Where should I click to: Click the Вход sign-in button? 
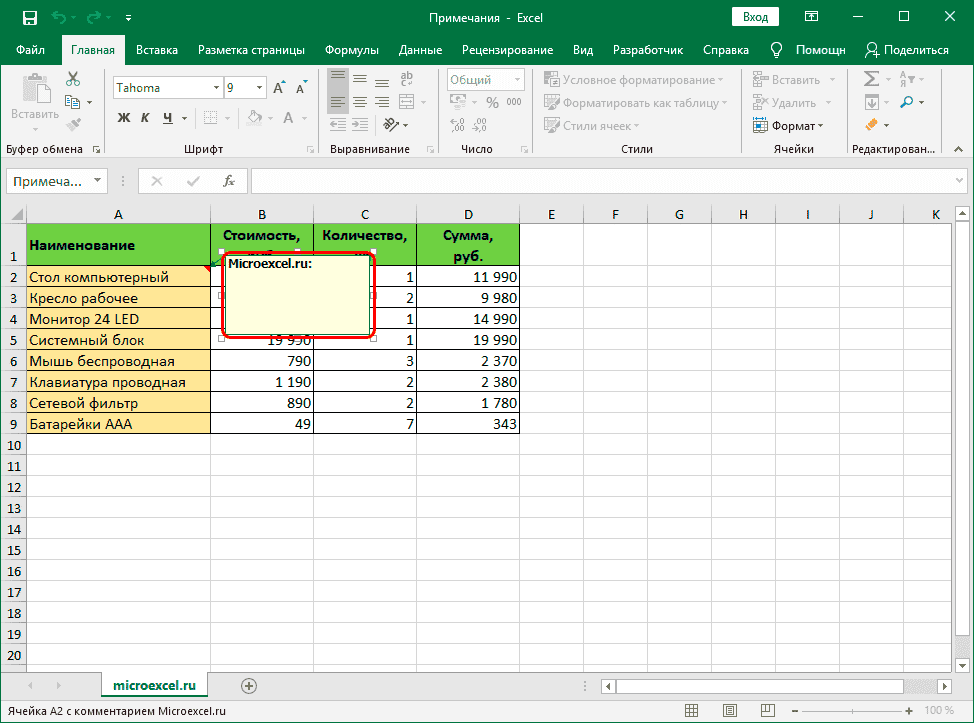pos(756,18)
